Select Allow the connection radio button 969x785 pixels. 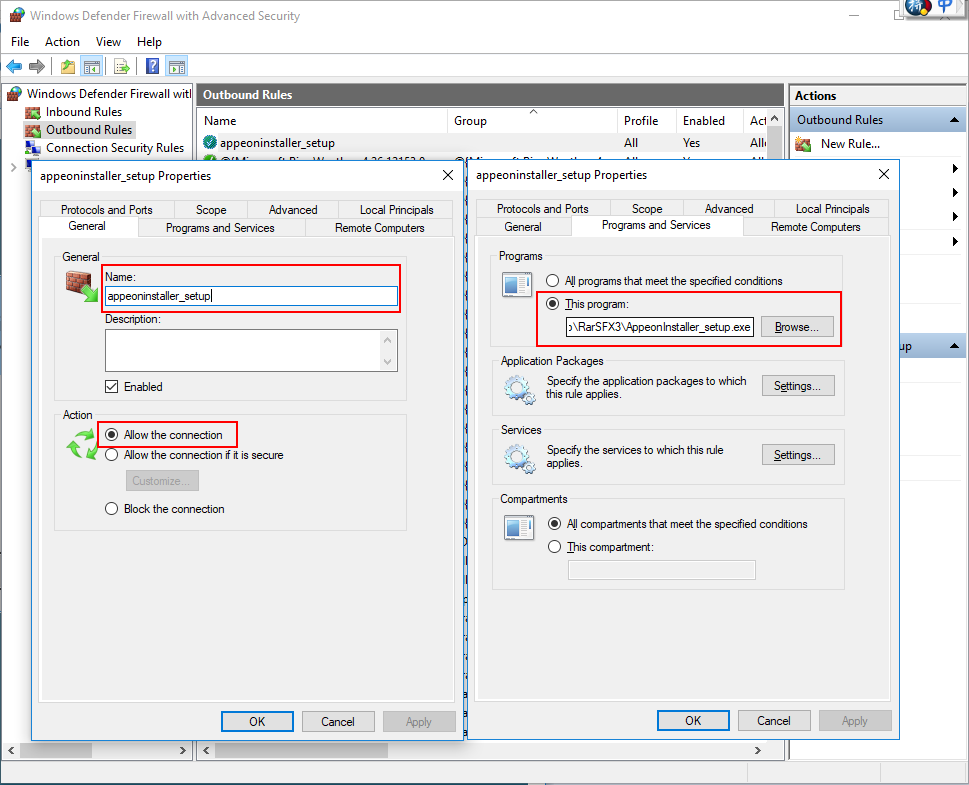(111, 434)
